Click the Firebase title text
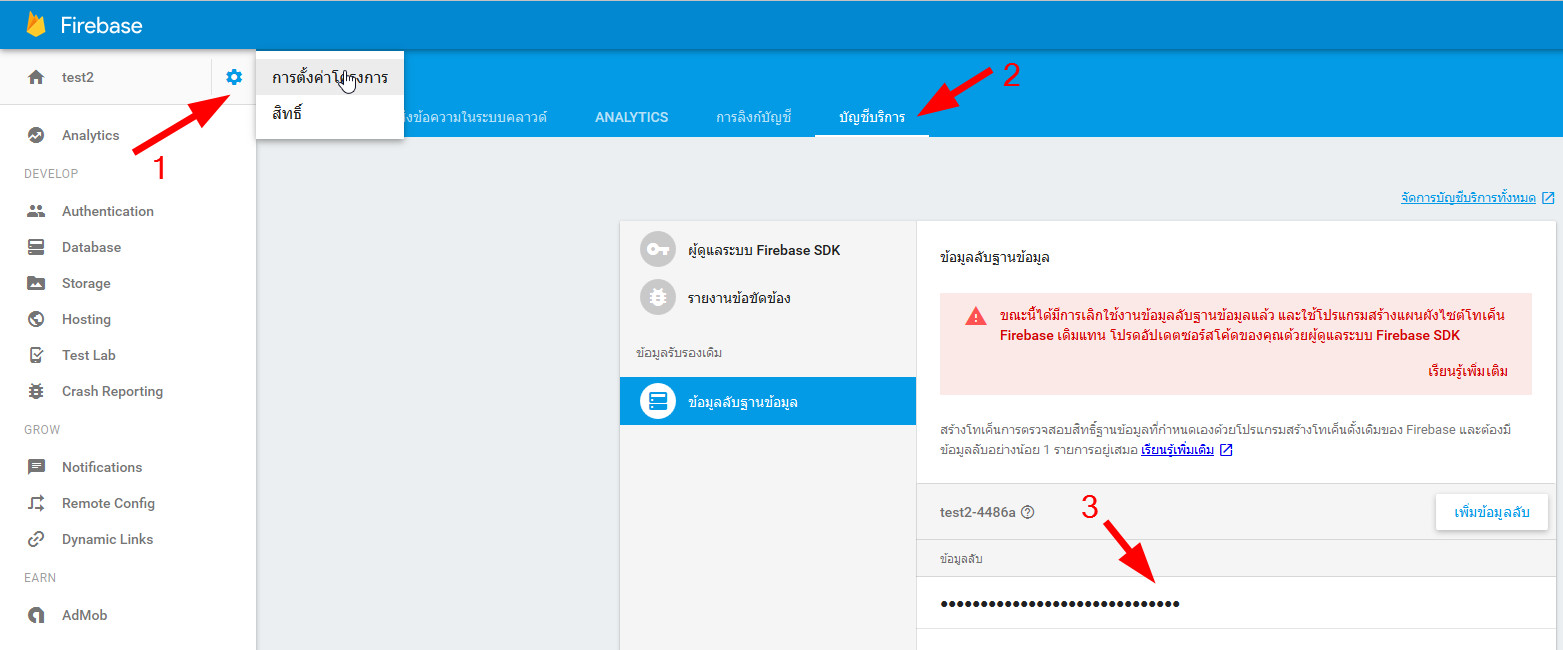Screen dimensions: 1563x650 101,26
